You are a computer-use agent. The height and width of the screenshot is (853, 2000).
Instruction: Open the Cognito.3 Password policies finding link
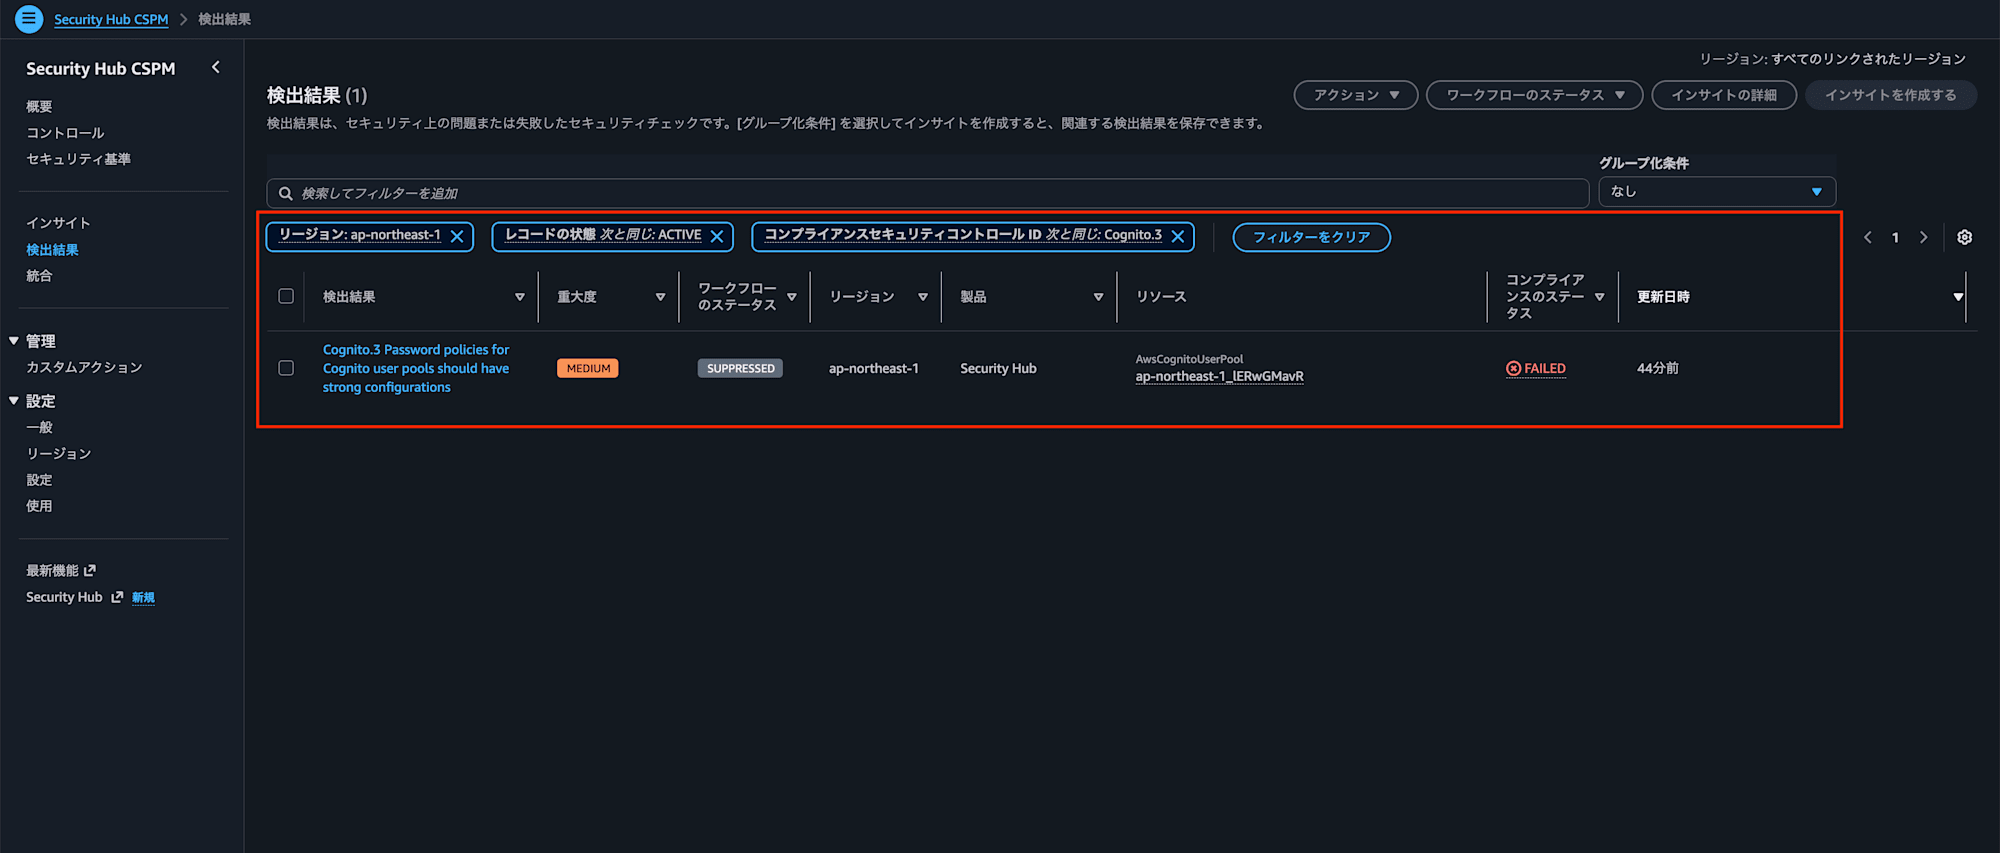(x=416, y=368)
